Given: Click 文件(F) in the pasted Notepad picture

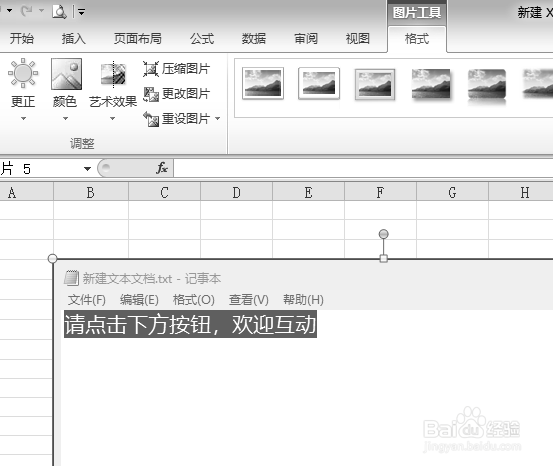Looking at the screenshot, I should 86,300.
